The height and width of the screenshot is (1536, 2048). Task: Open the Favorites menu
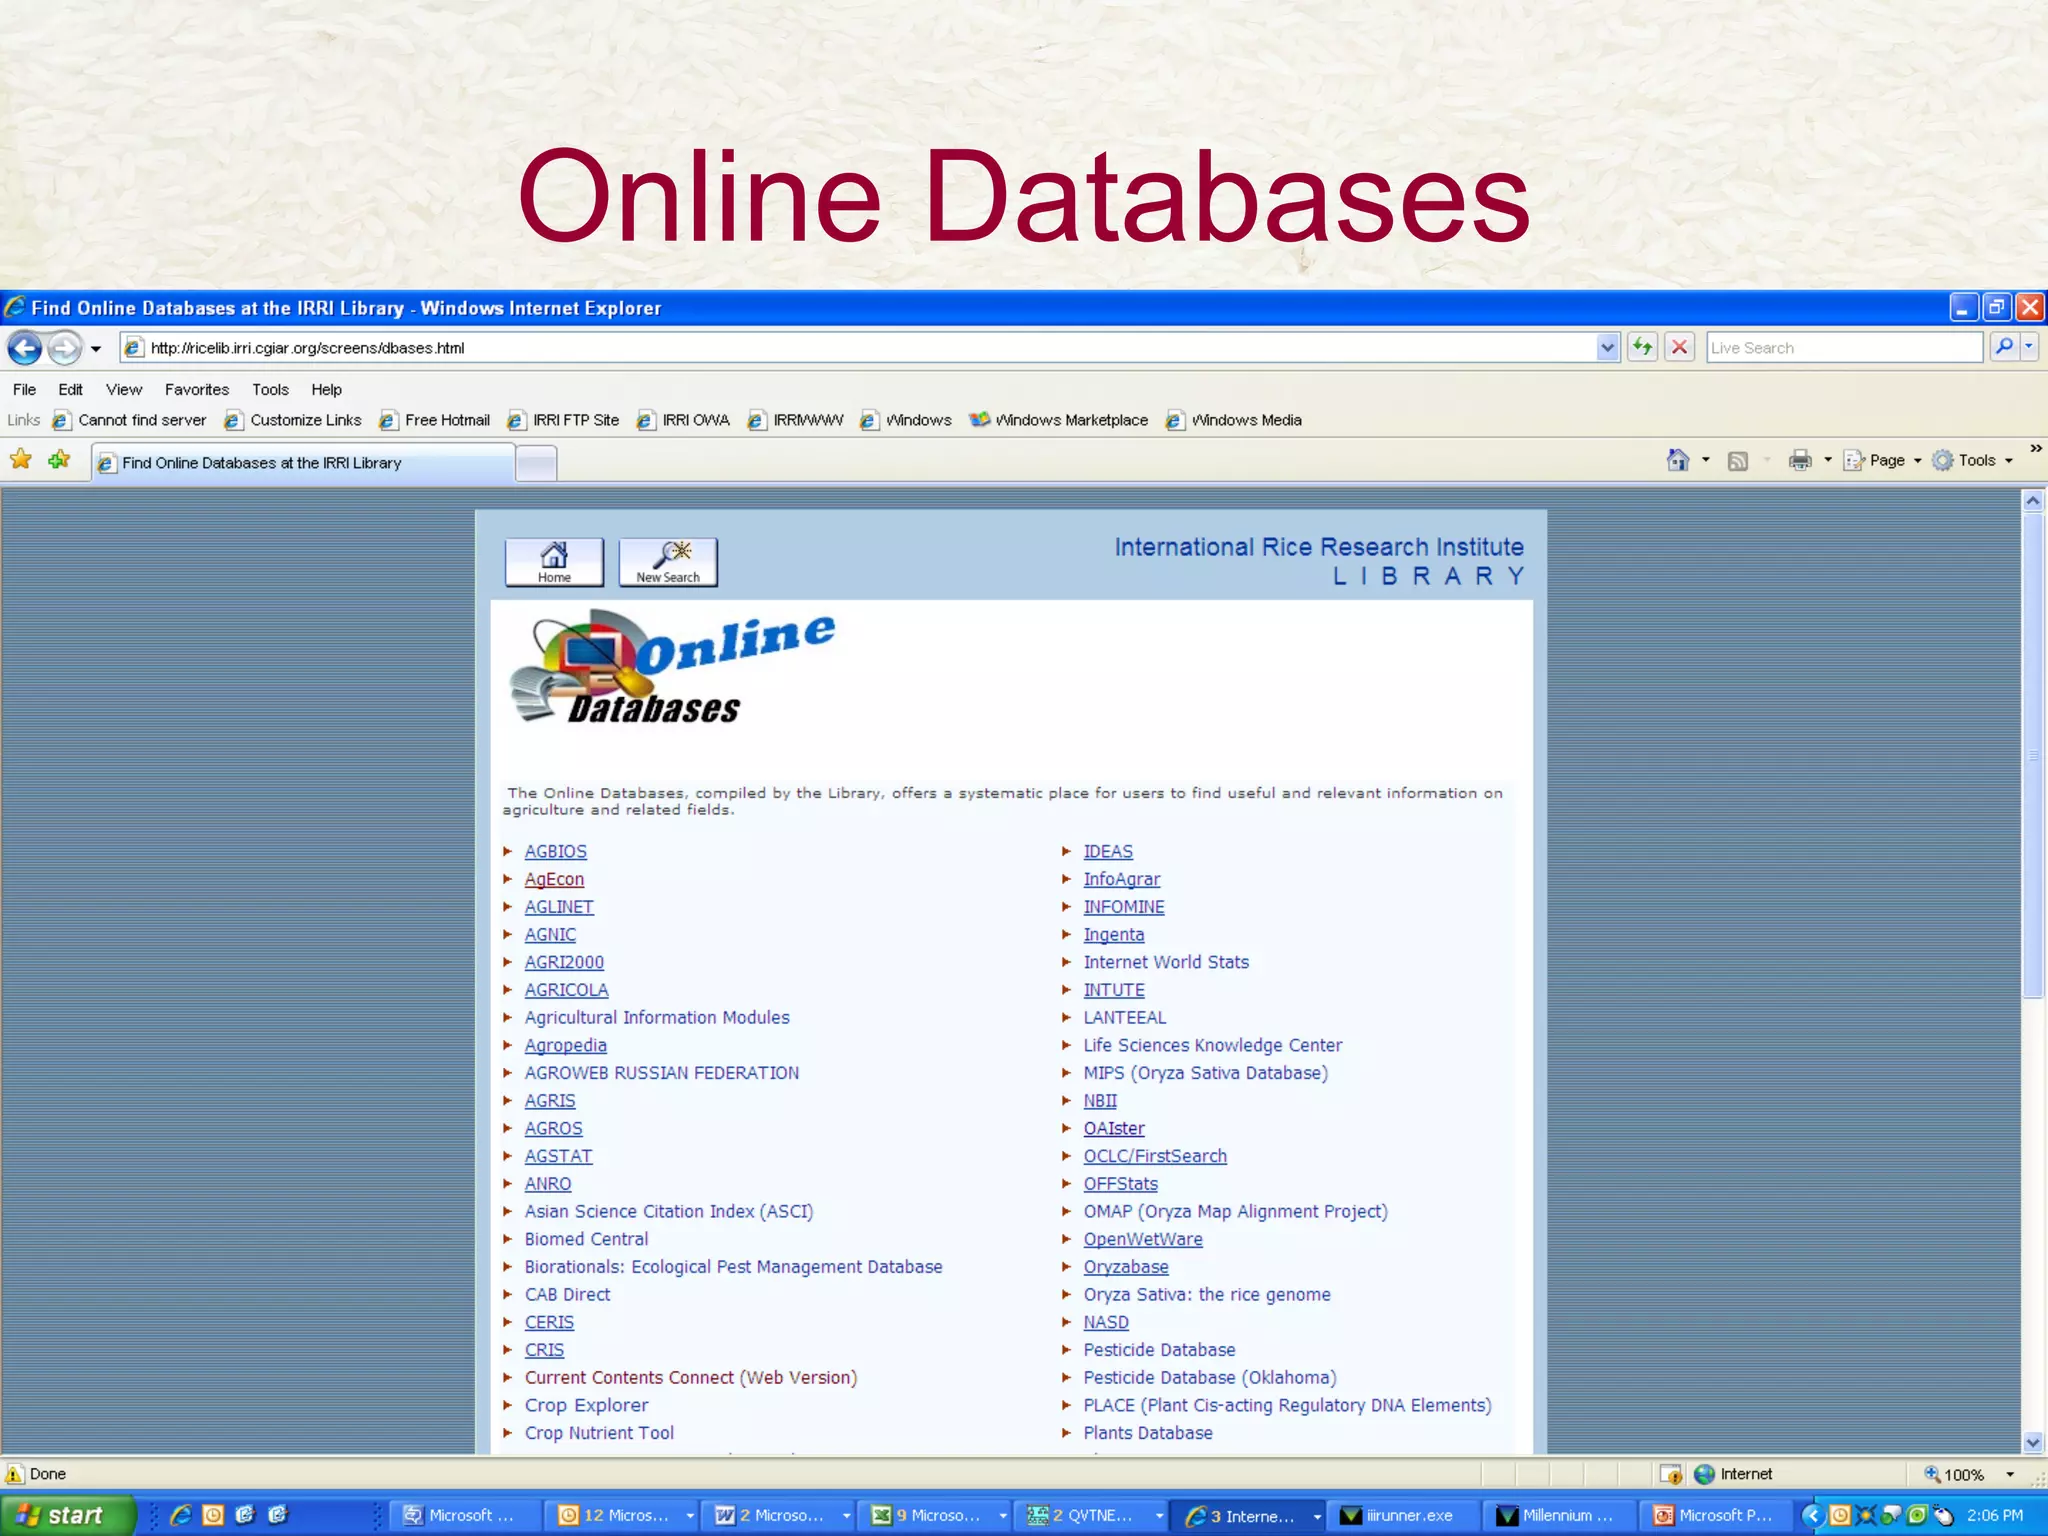(197, 390)
